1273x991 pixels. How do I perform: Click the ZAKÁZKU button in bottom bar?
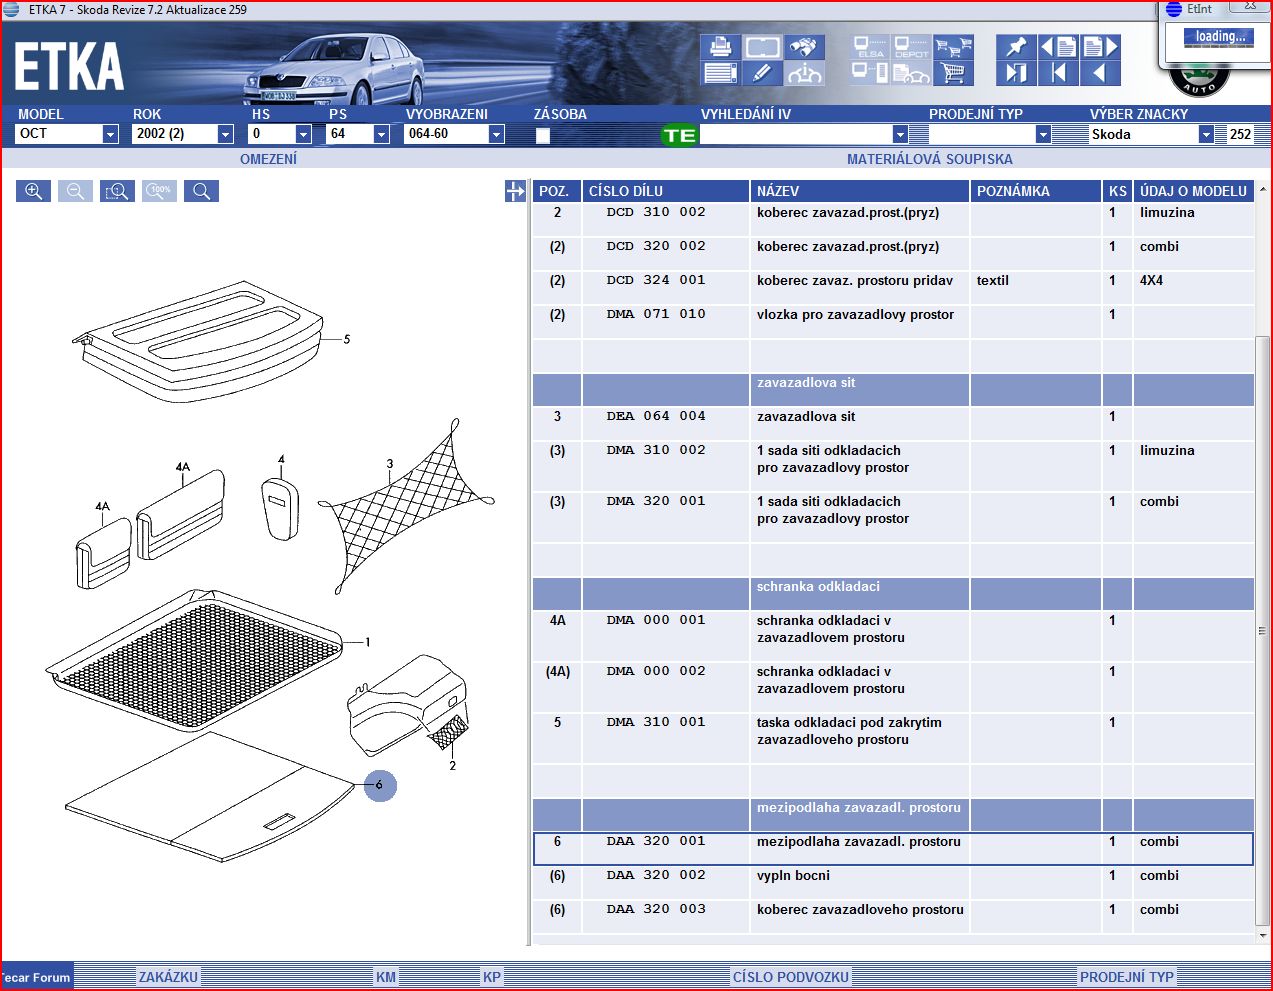tap(168, 977)
